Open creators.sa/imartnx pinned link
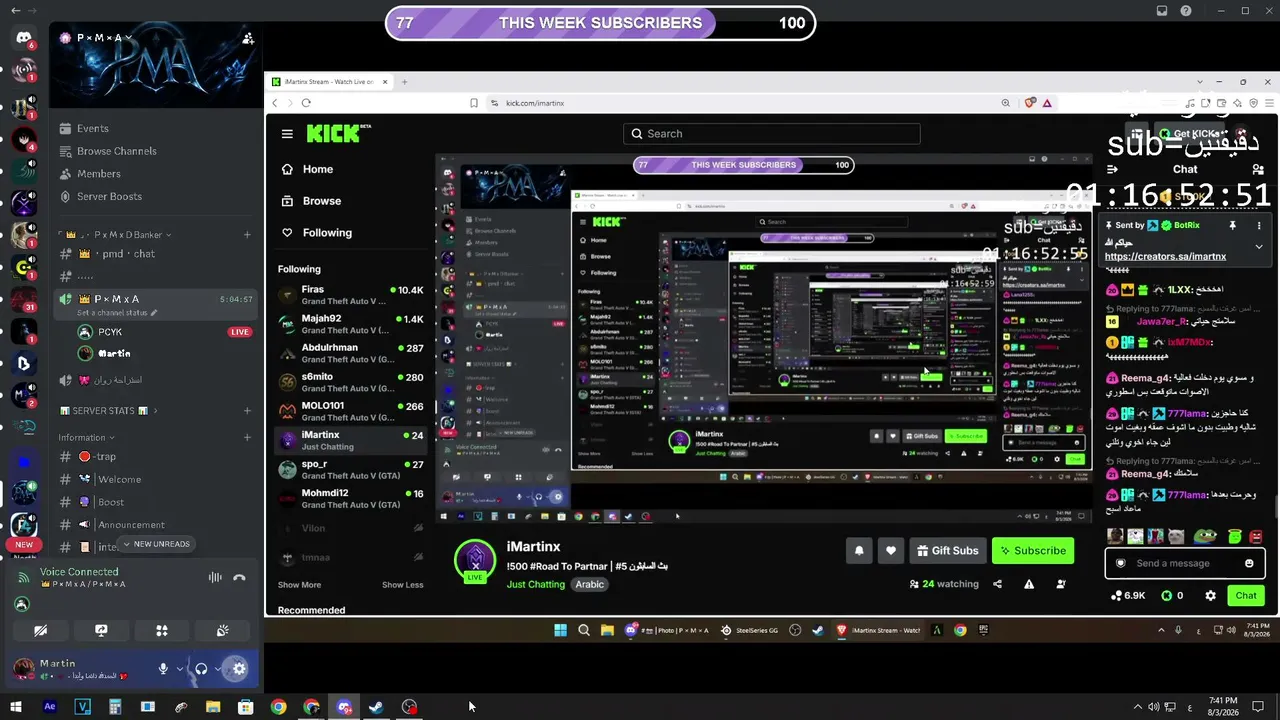1280x720 pixels. point(1165,257)
